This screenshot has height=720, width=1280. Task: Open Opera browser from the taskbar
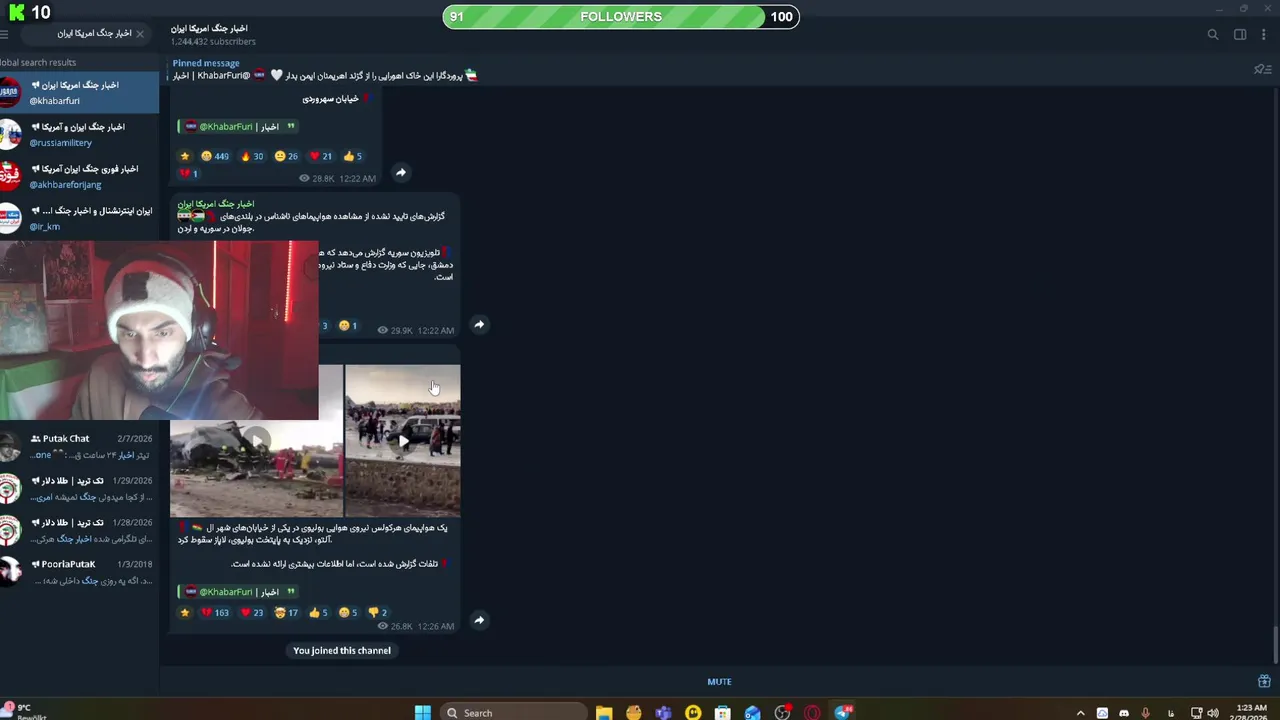pyautogui.click(x=812, y=712)
